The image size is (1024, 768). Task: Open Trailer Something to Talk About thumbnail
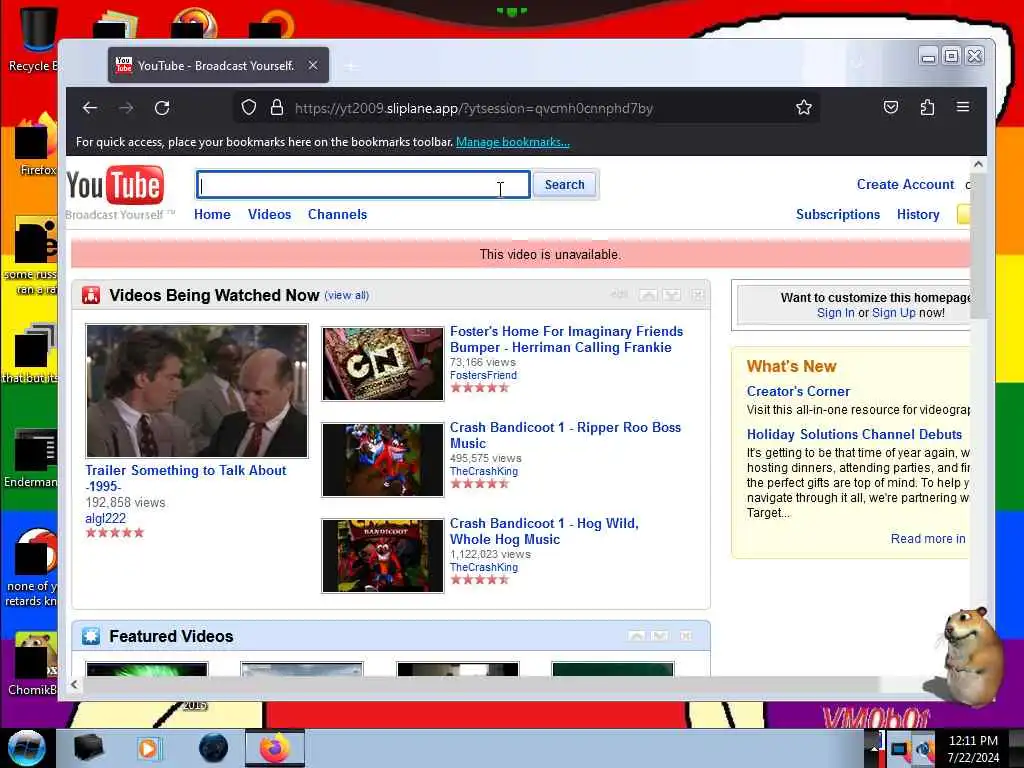coord(197,391)
